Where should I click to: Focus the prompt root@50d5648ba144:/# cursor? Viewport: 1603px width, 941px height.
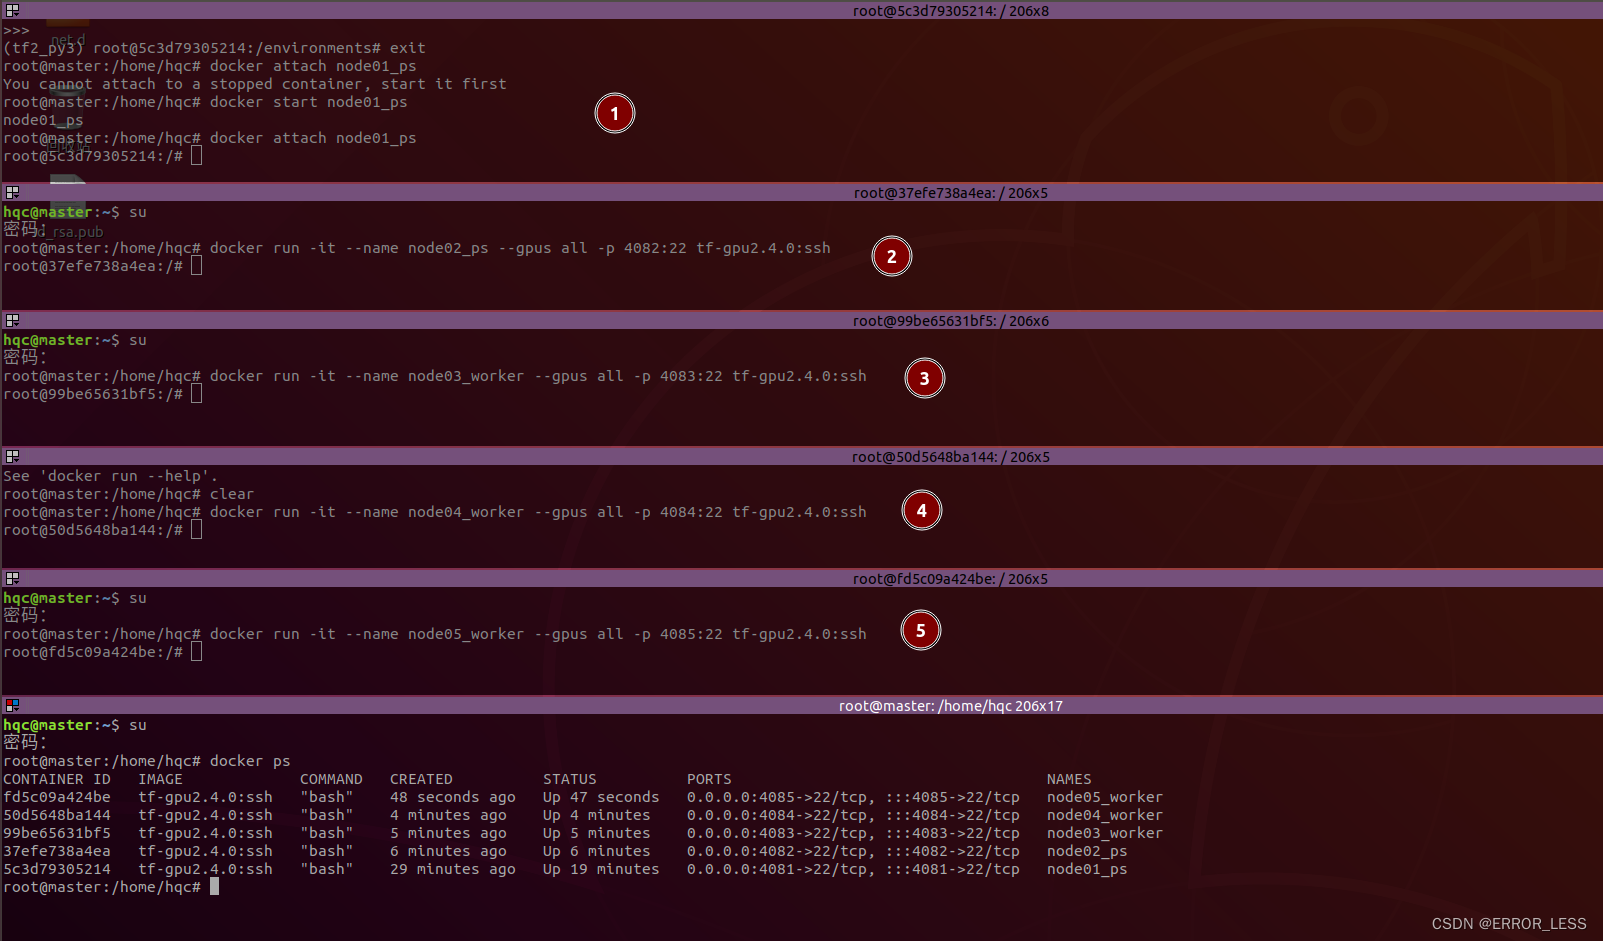196,530
